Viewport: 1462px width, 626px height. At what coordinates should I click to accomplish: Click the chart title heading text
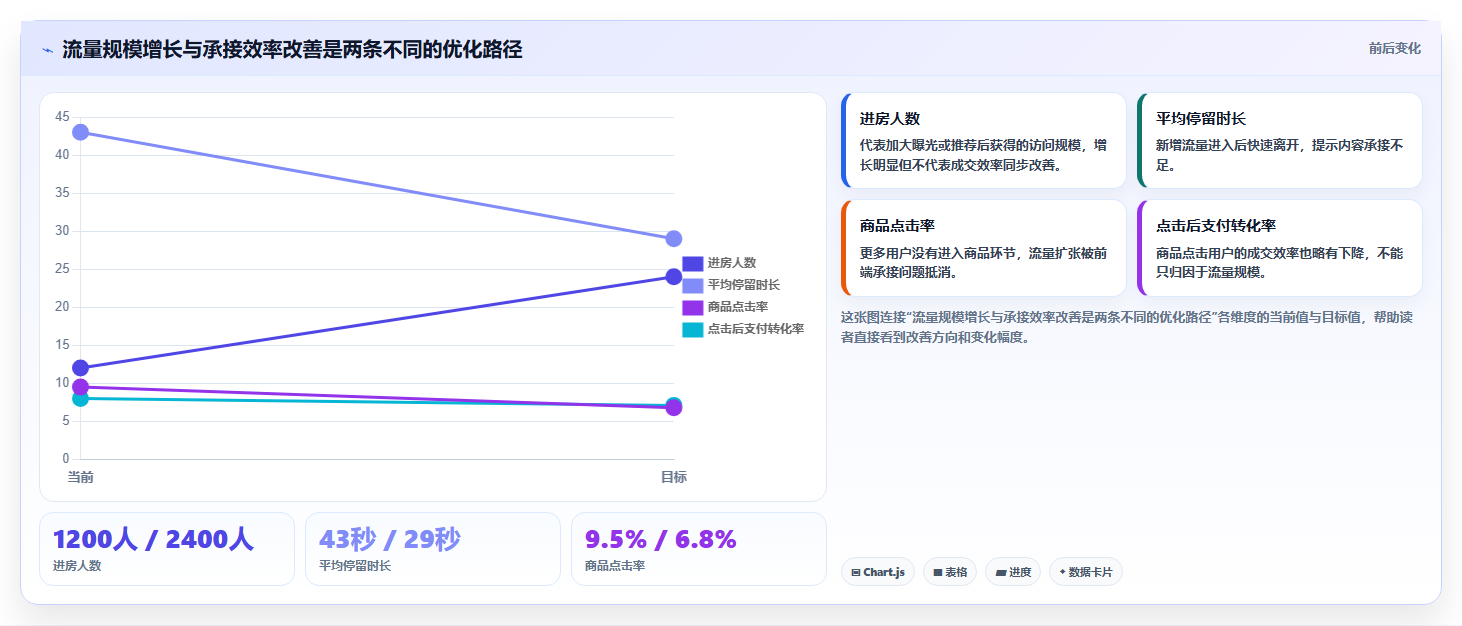[x=292, y=49]
